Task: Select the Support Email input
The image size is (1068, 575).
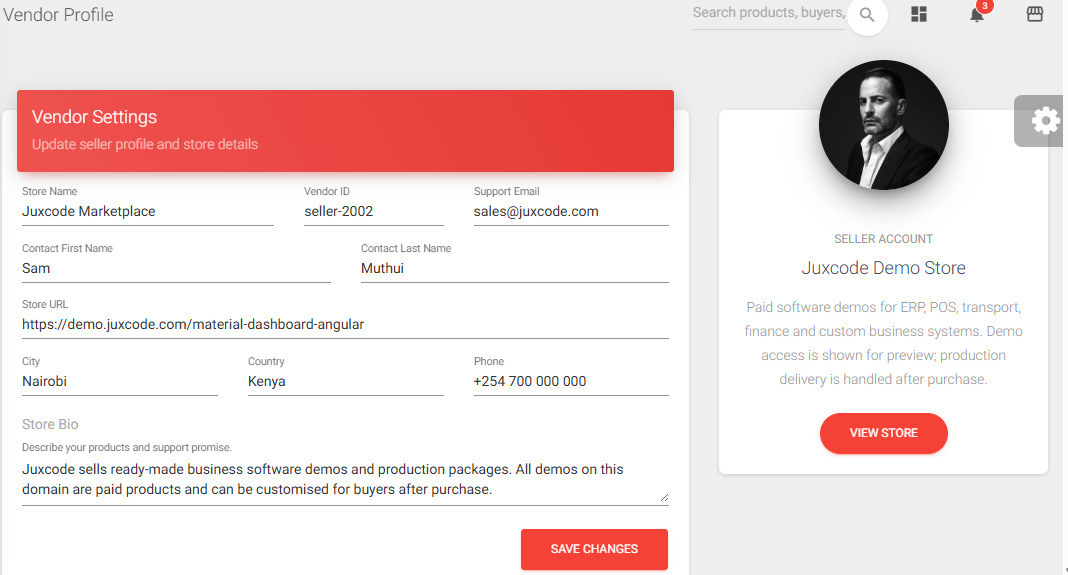Action: [x=570, y=212]
